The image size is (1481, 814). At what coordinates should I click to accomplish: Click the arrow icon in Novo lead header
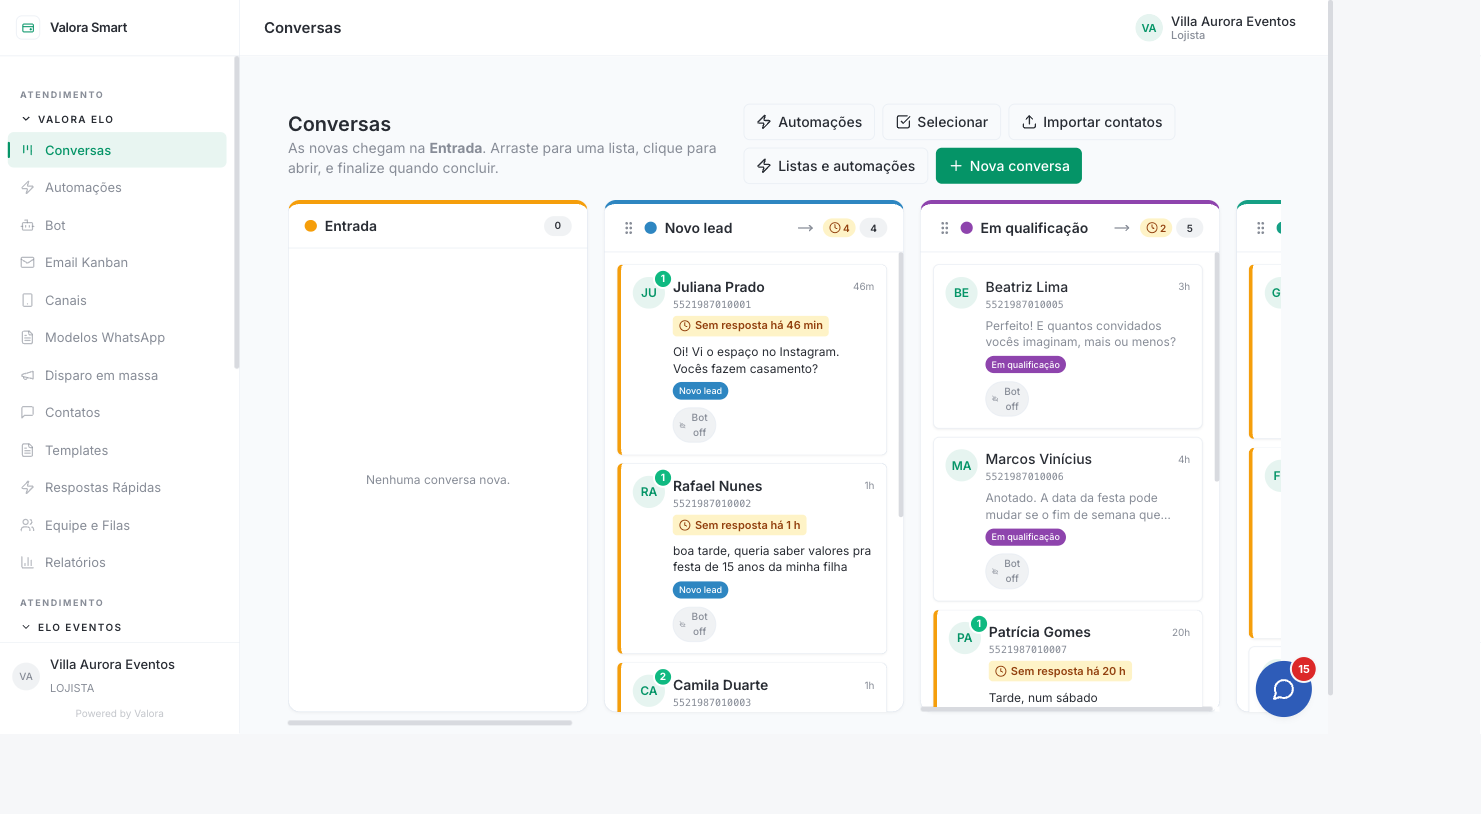[x=805, y=228]
